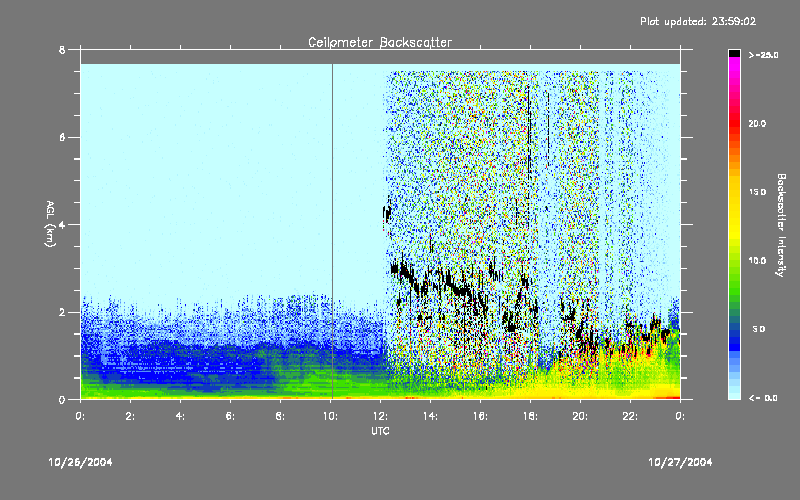The width and height of the screenshot is (800, 500).
Task: Click the colorbar label 20.0
Action: click(x=757, y=124)
